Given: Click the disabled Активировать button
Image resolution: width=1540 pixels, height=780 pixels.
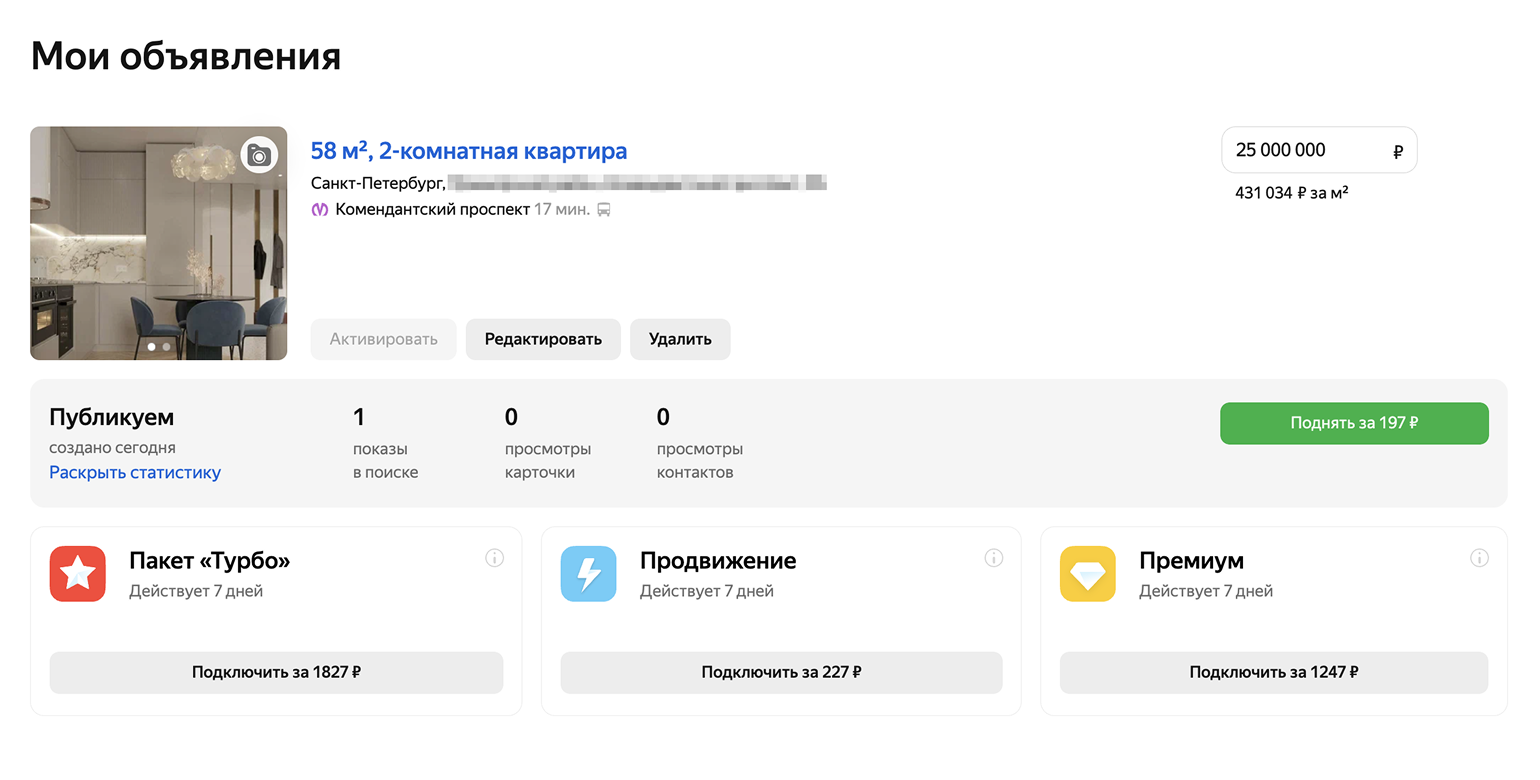Looking at the screenshot, I should (x=383, y=339).
